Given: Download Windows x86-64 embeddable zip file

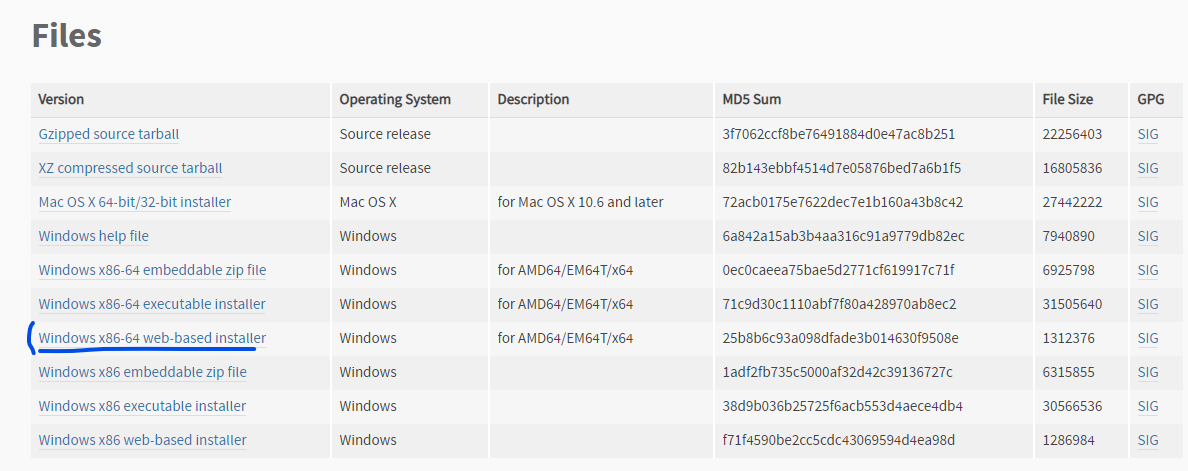Looking at the screenshot, I should click(x=152, y=270).
